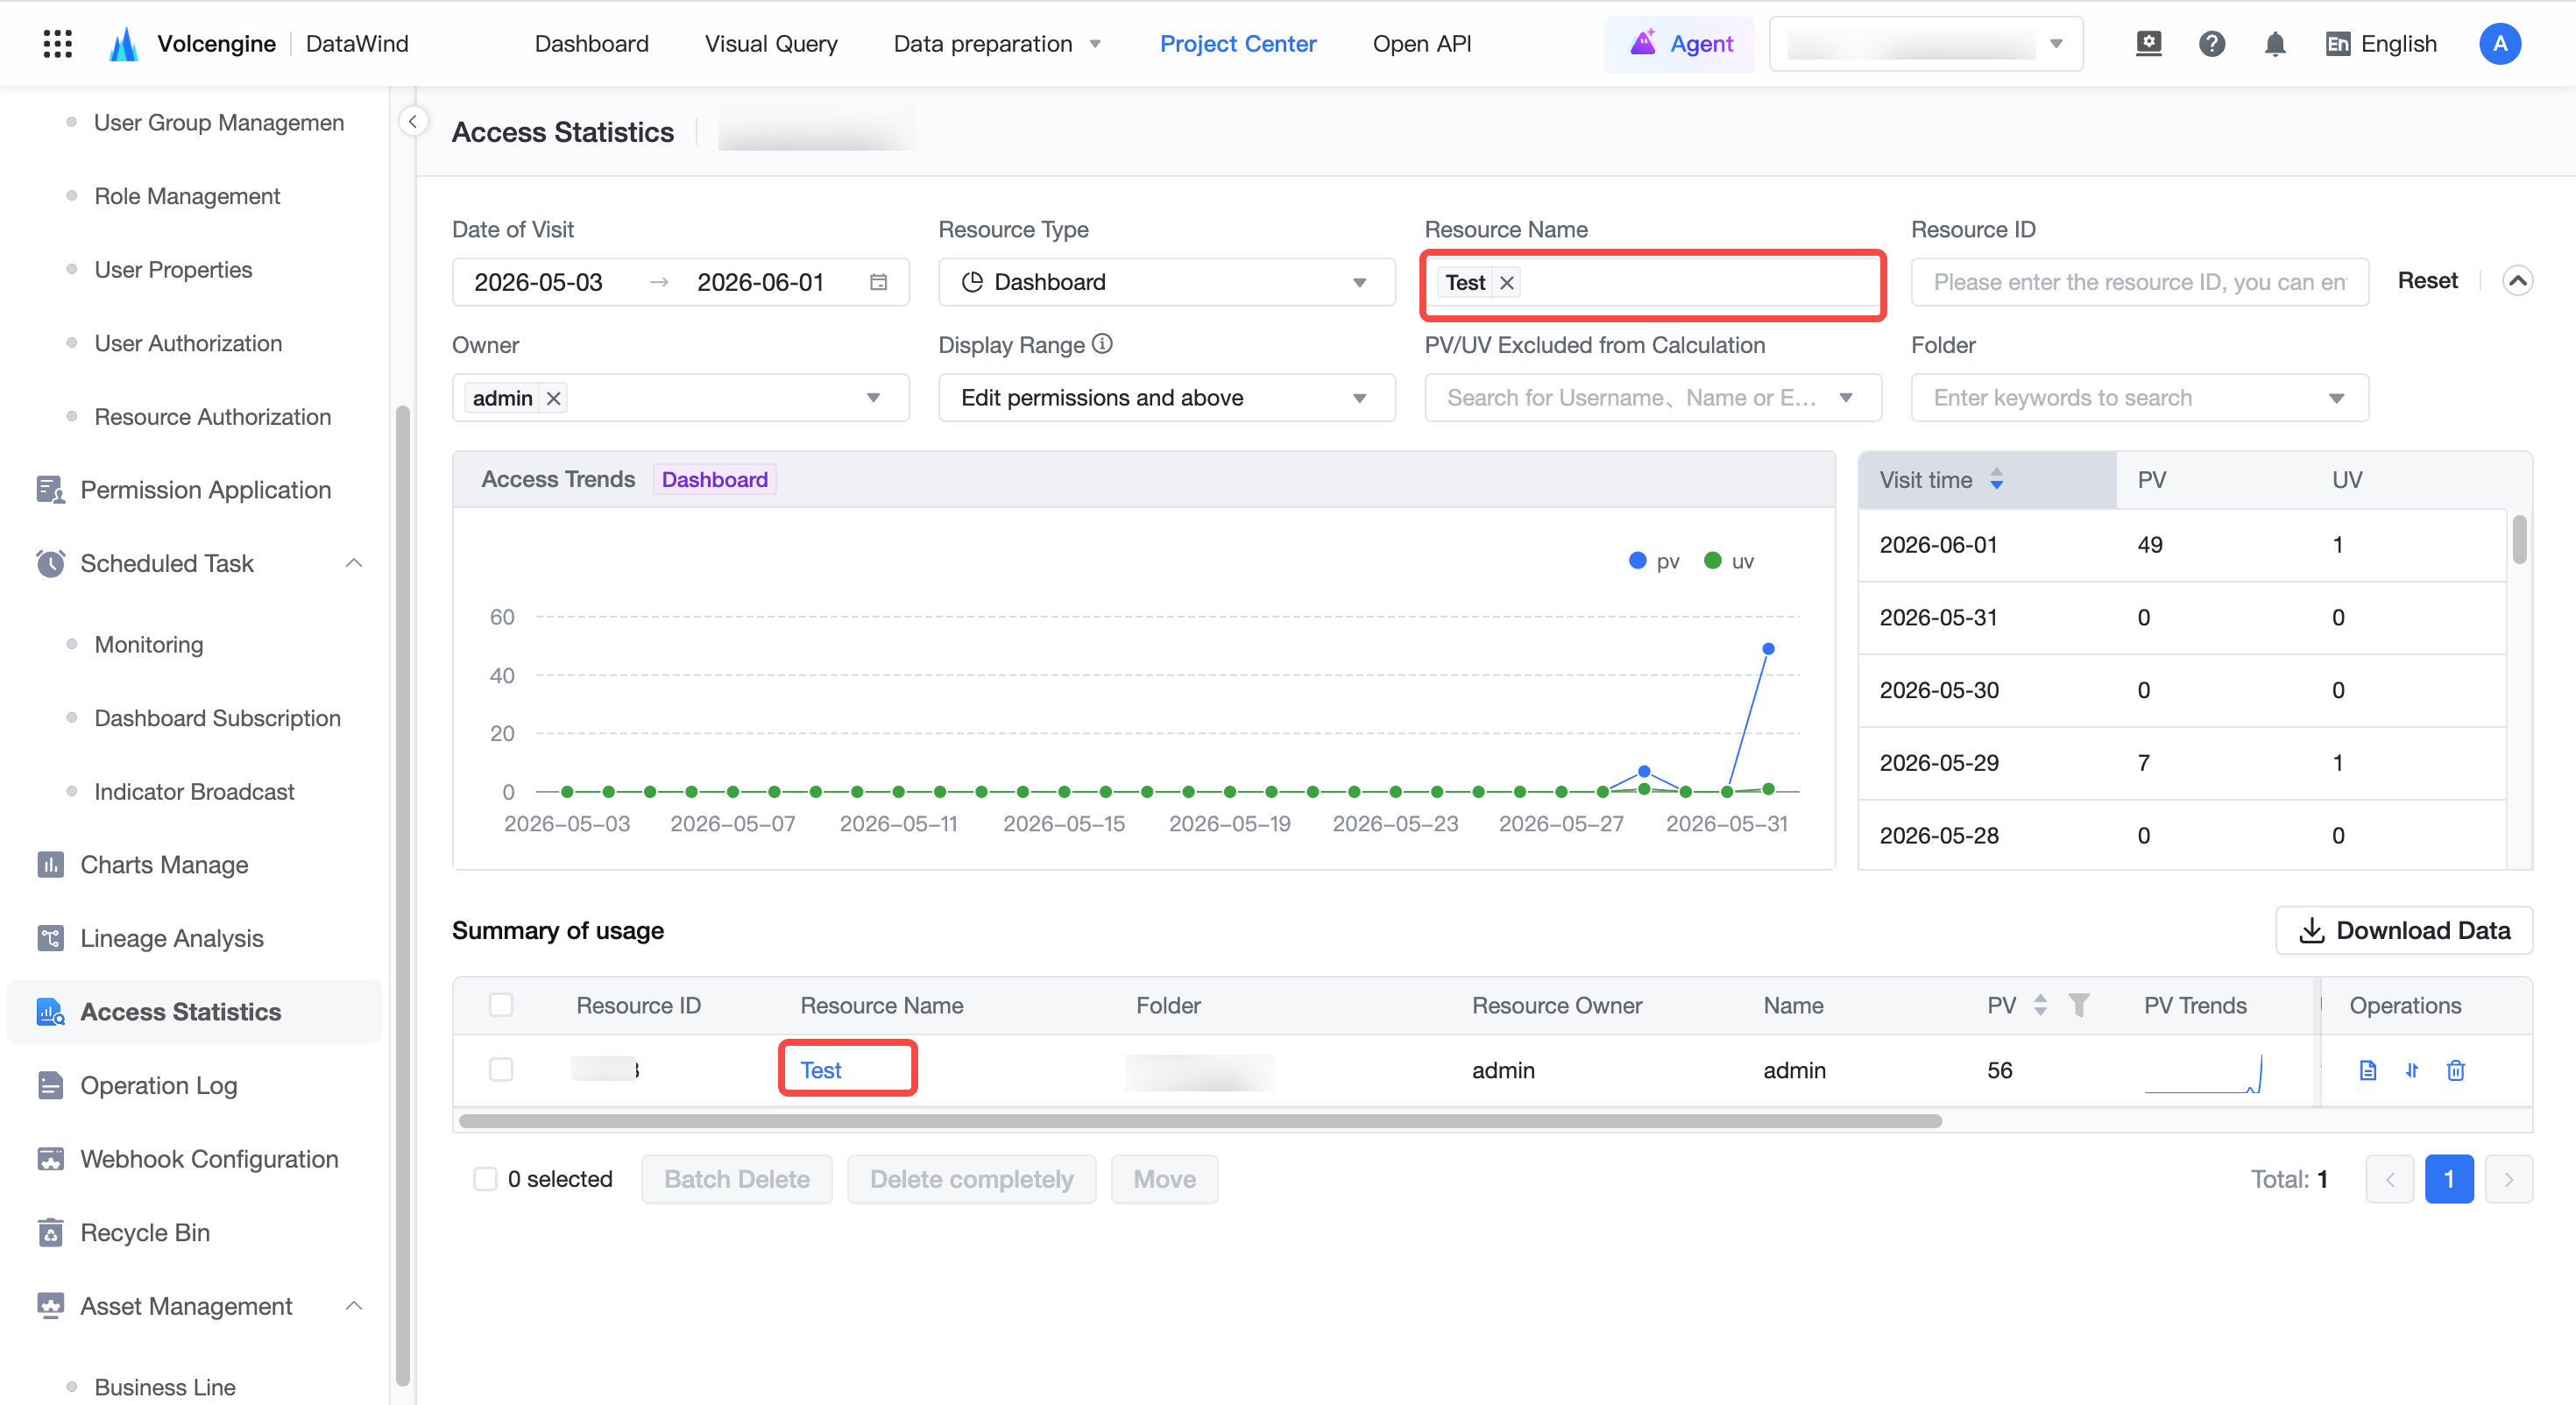2576x1405 pixels.
Task: Tick the 0 selected checkbox
Action: (x=485, y=1179)
